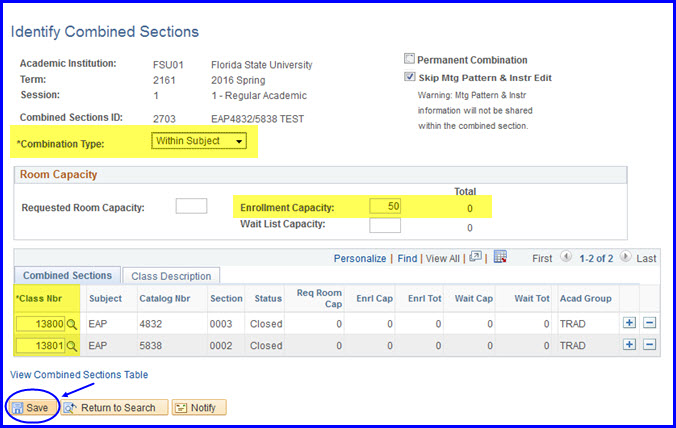
Task: Enable the Permanent Combination checkbox
Action: (x=409, y=59)
